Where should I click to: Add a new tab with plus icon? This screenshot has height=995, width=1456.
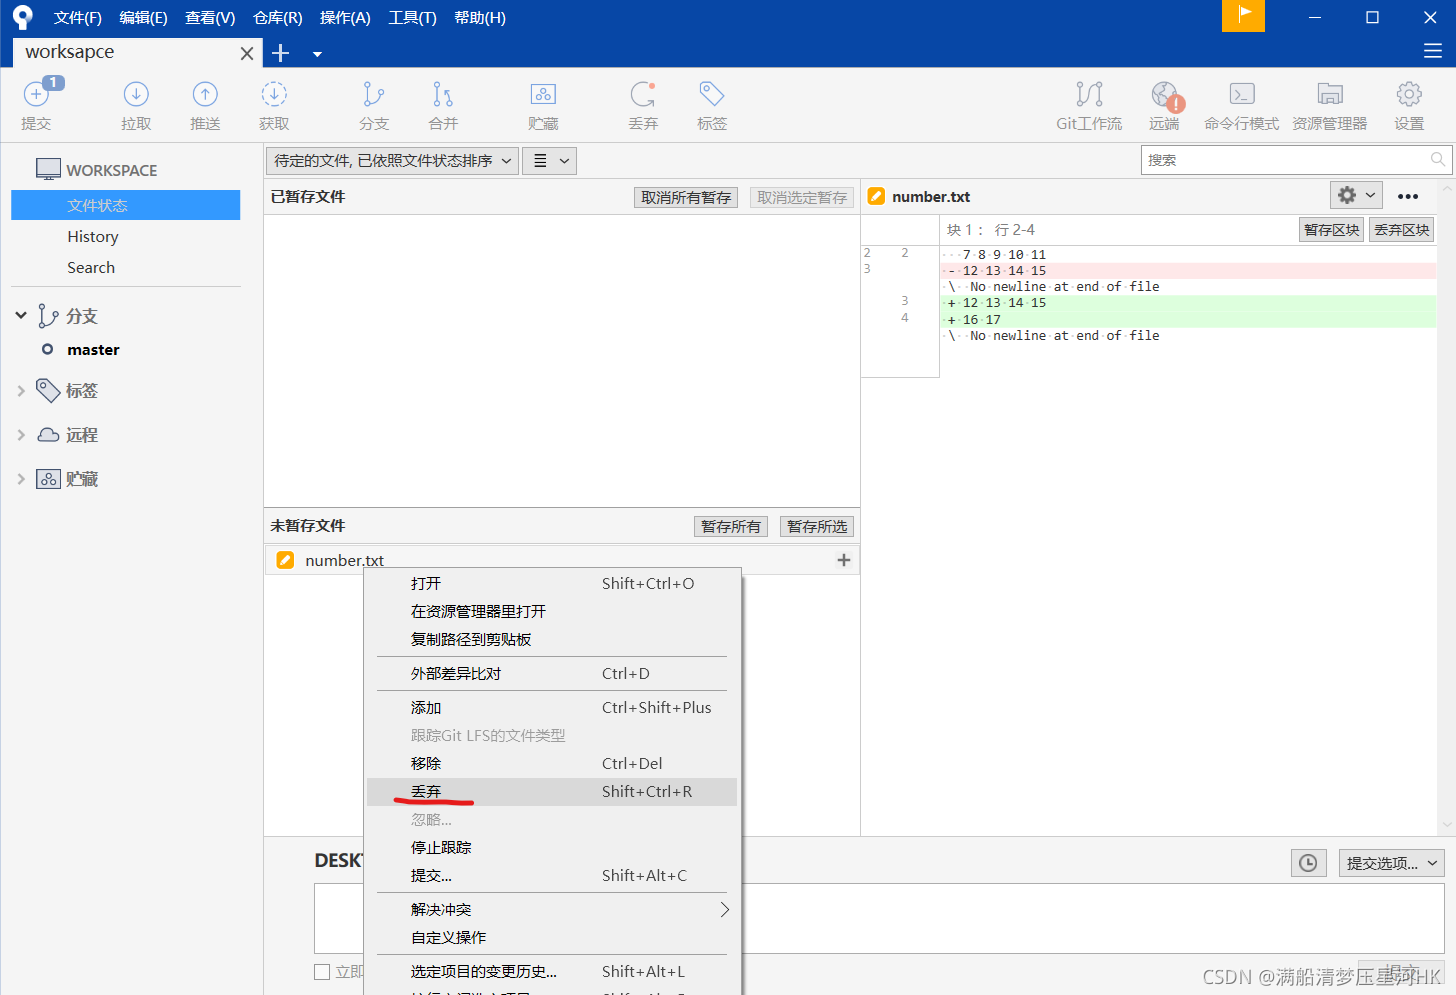(281, 53)
